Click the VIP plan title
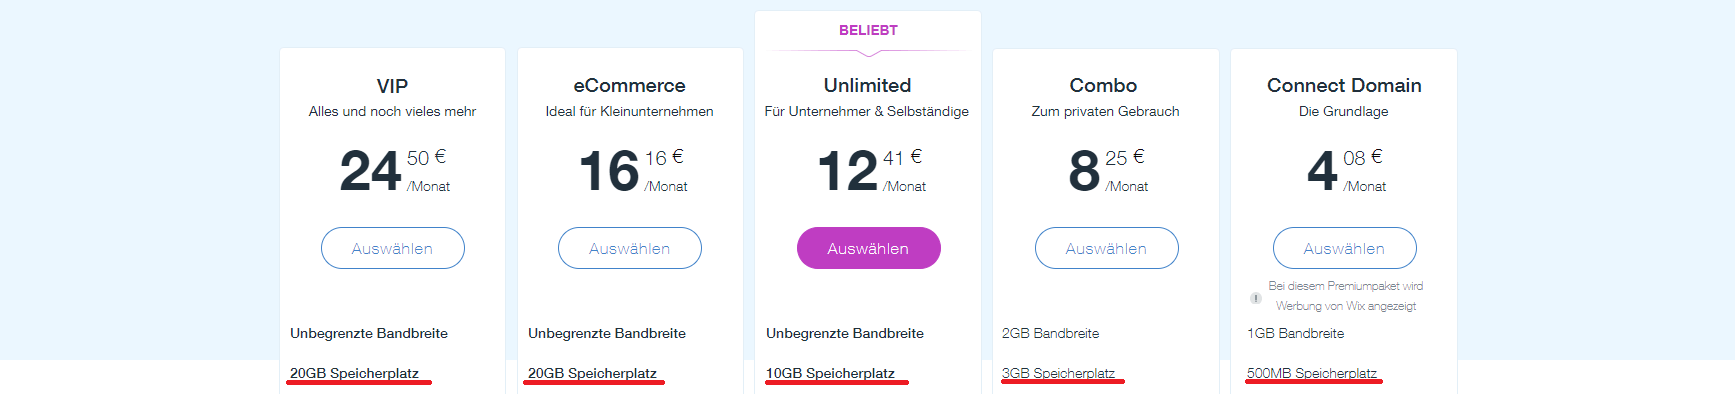Image resolution: width=1735 pixels, height=394 pixels. pos(392,86)
